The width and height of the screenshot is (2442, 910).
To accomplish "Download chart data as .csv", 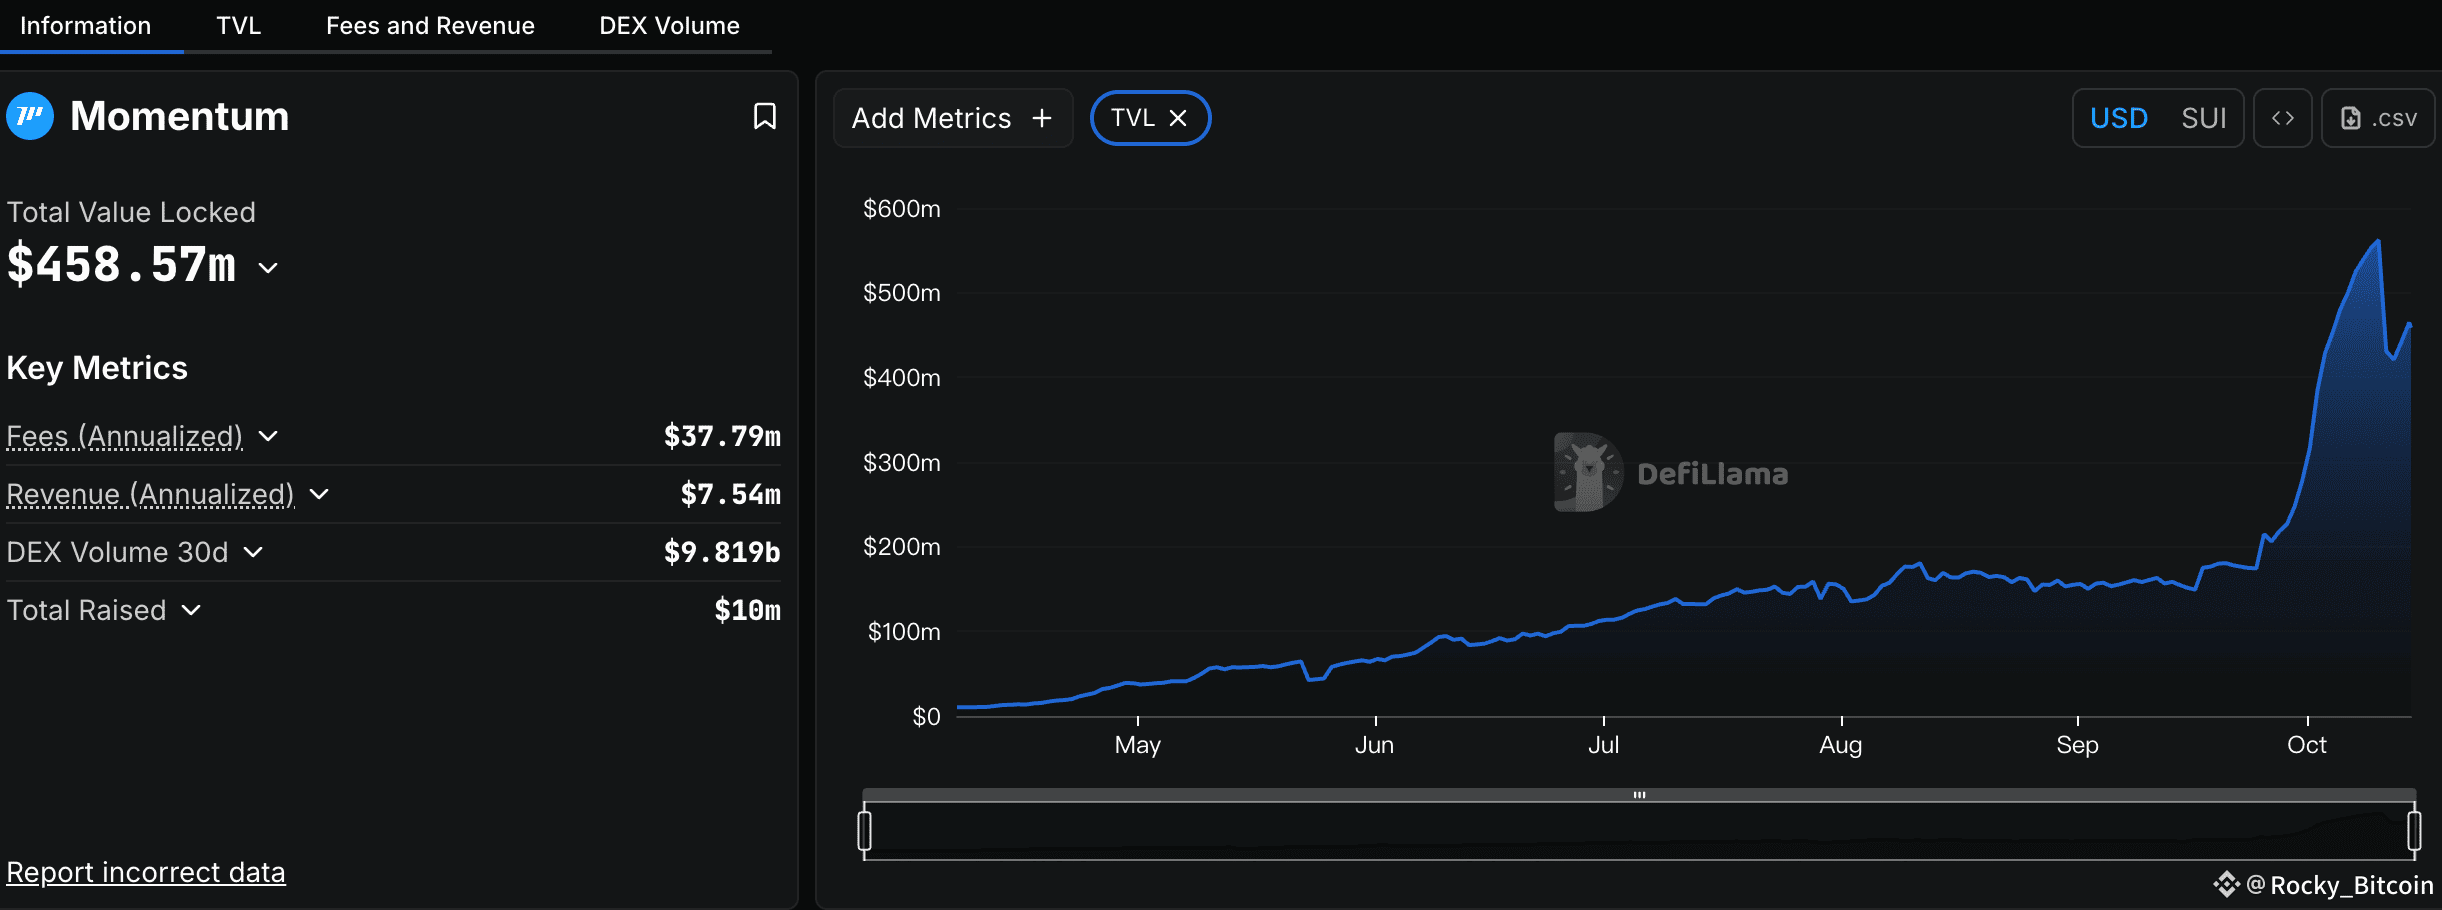I will point(2378,118).
